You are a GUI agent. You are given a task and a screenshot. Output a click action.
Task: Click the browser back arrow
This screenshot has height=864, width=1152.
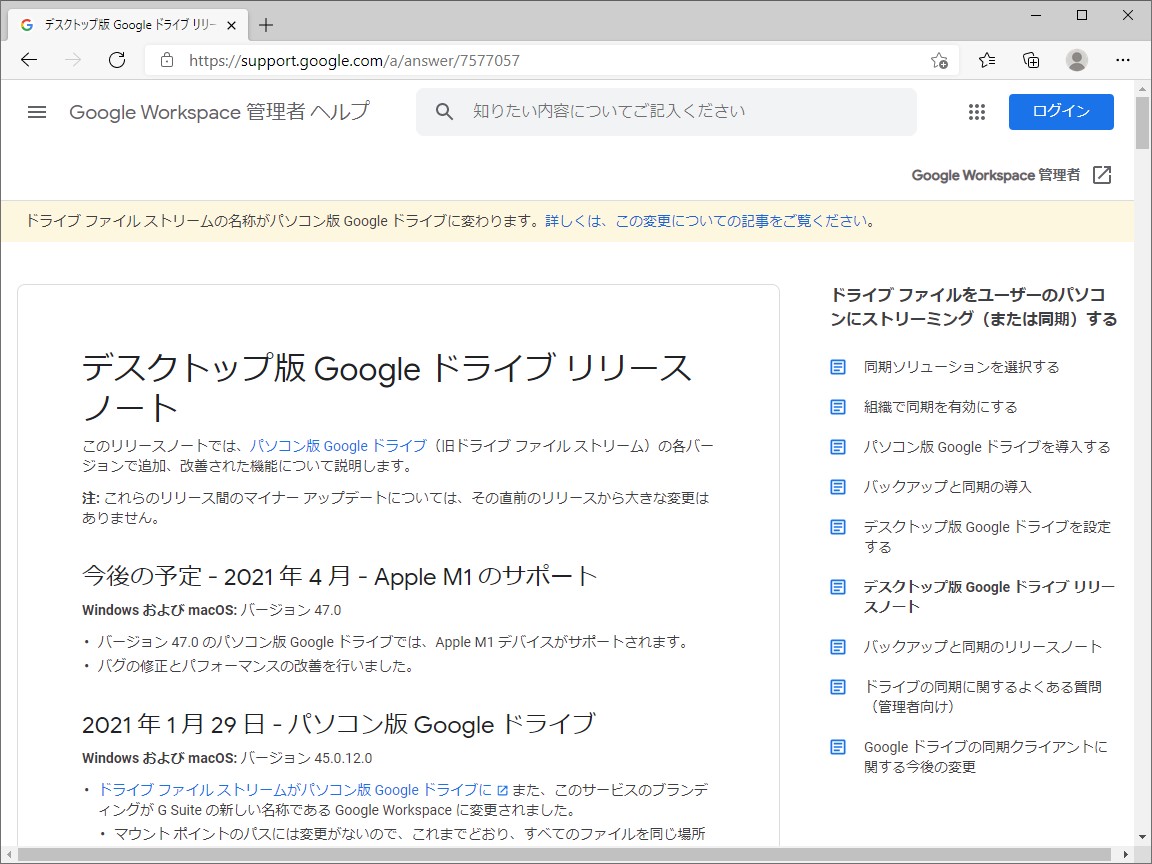[28, 59]
